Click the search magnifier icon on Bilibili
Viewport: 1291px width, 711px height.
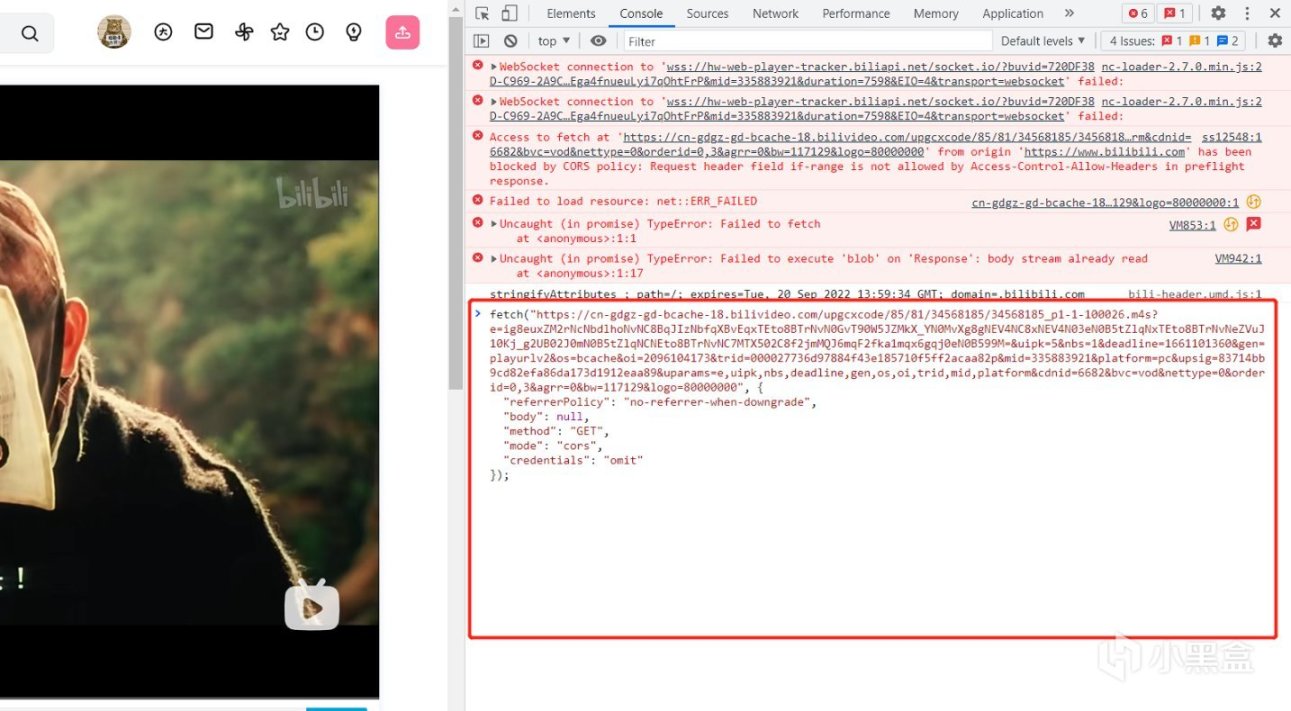[29, 33]
